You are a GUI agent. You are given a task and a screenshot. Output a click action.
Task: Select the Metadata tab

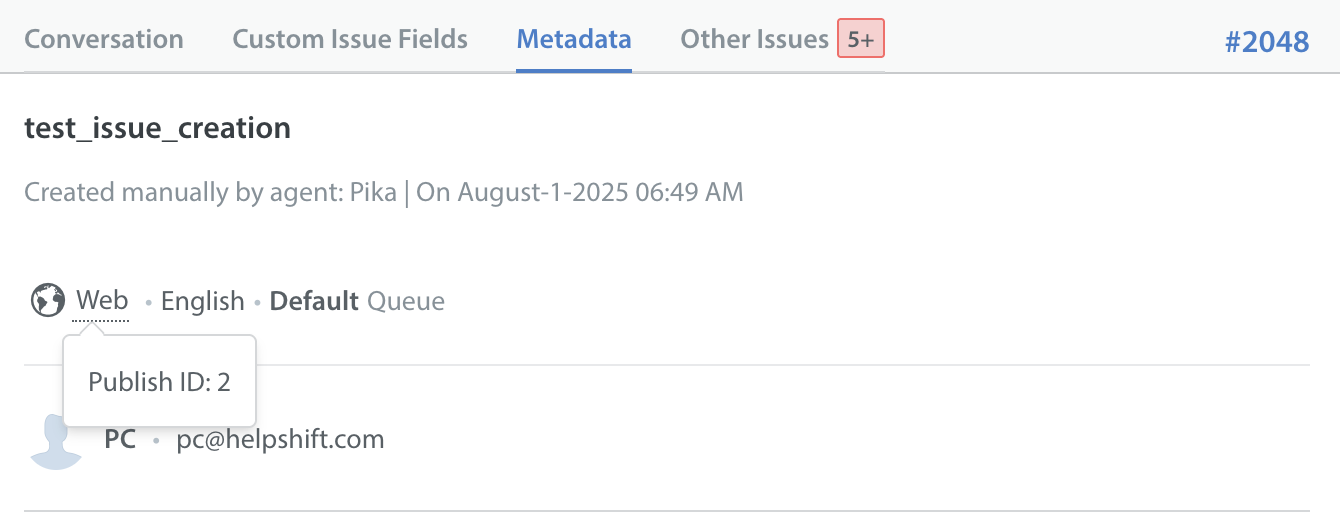(574, 40)
